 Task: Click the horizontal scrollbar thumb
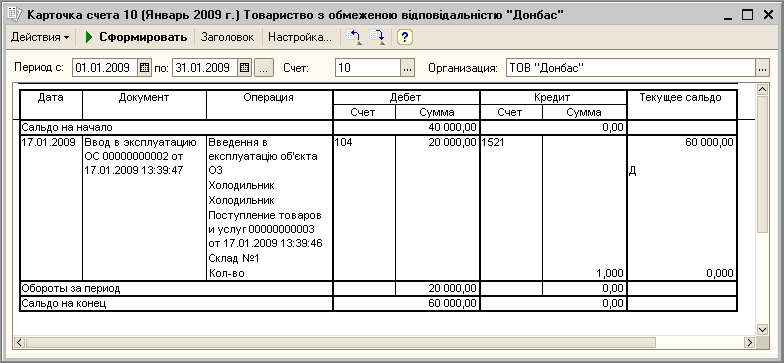point(341,342)
